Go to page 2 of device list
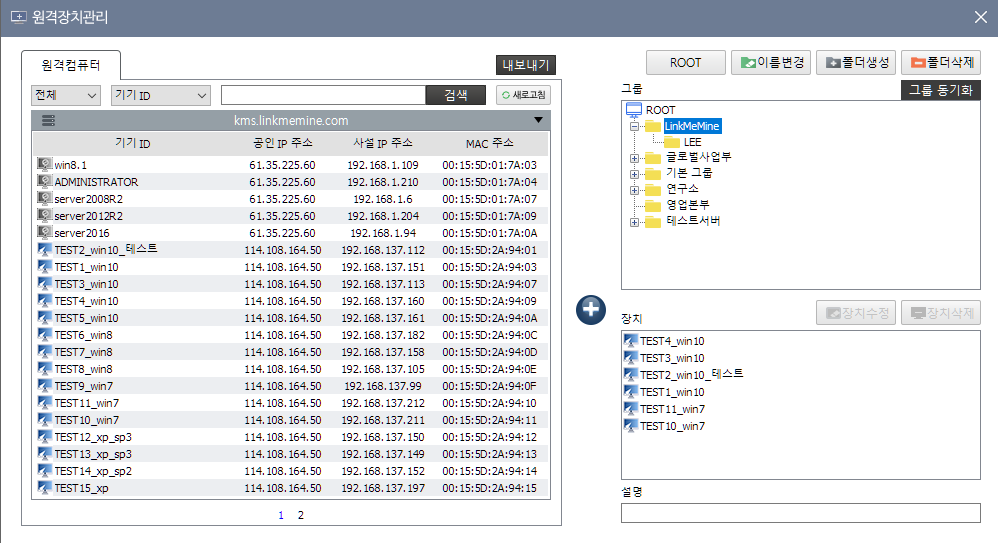This screenshot has height=543, width=998. pos(300,515)
